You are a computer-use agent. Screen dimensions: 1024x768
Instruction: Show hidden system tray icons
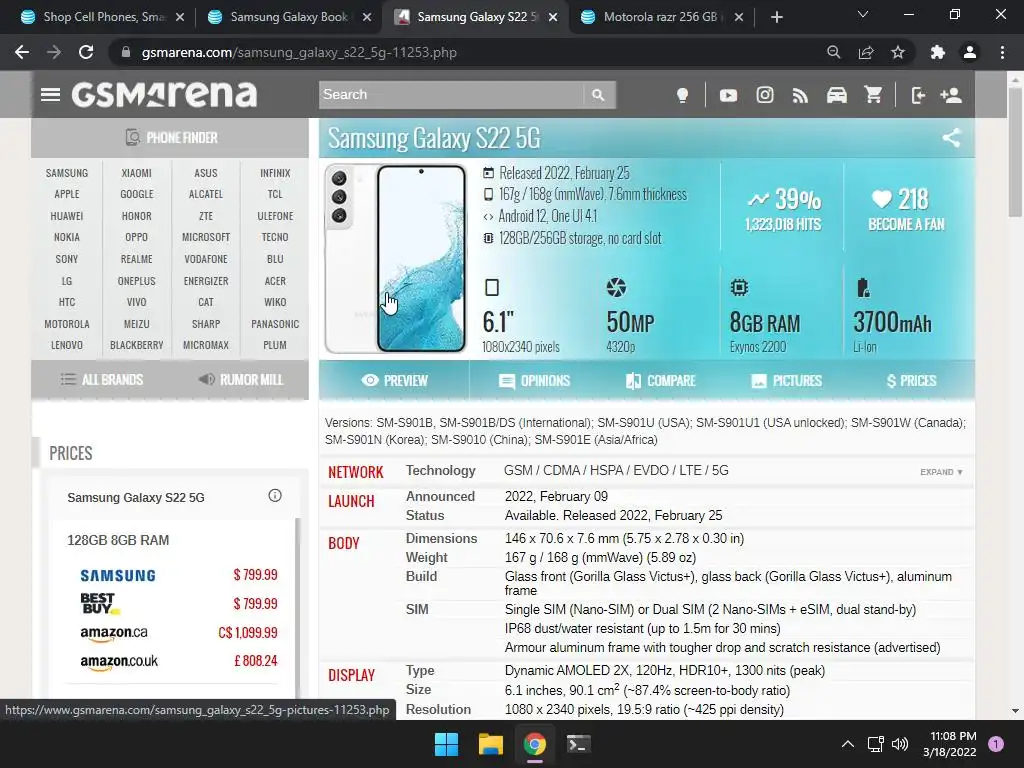click(848, 744)
